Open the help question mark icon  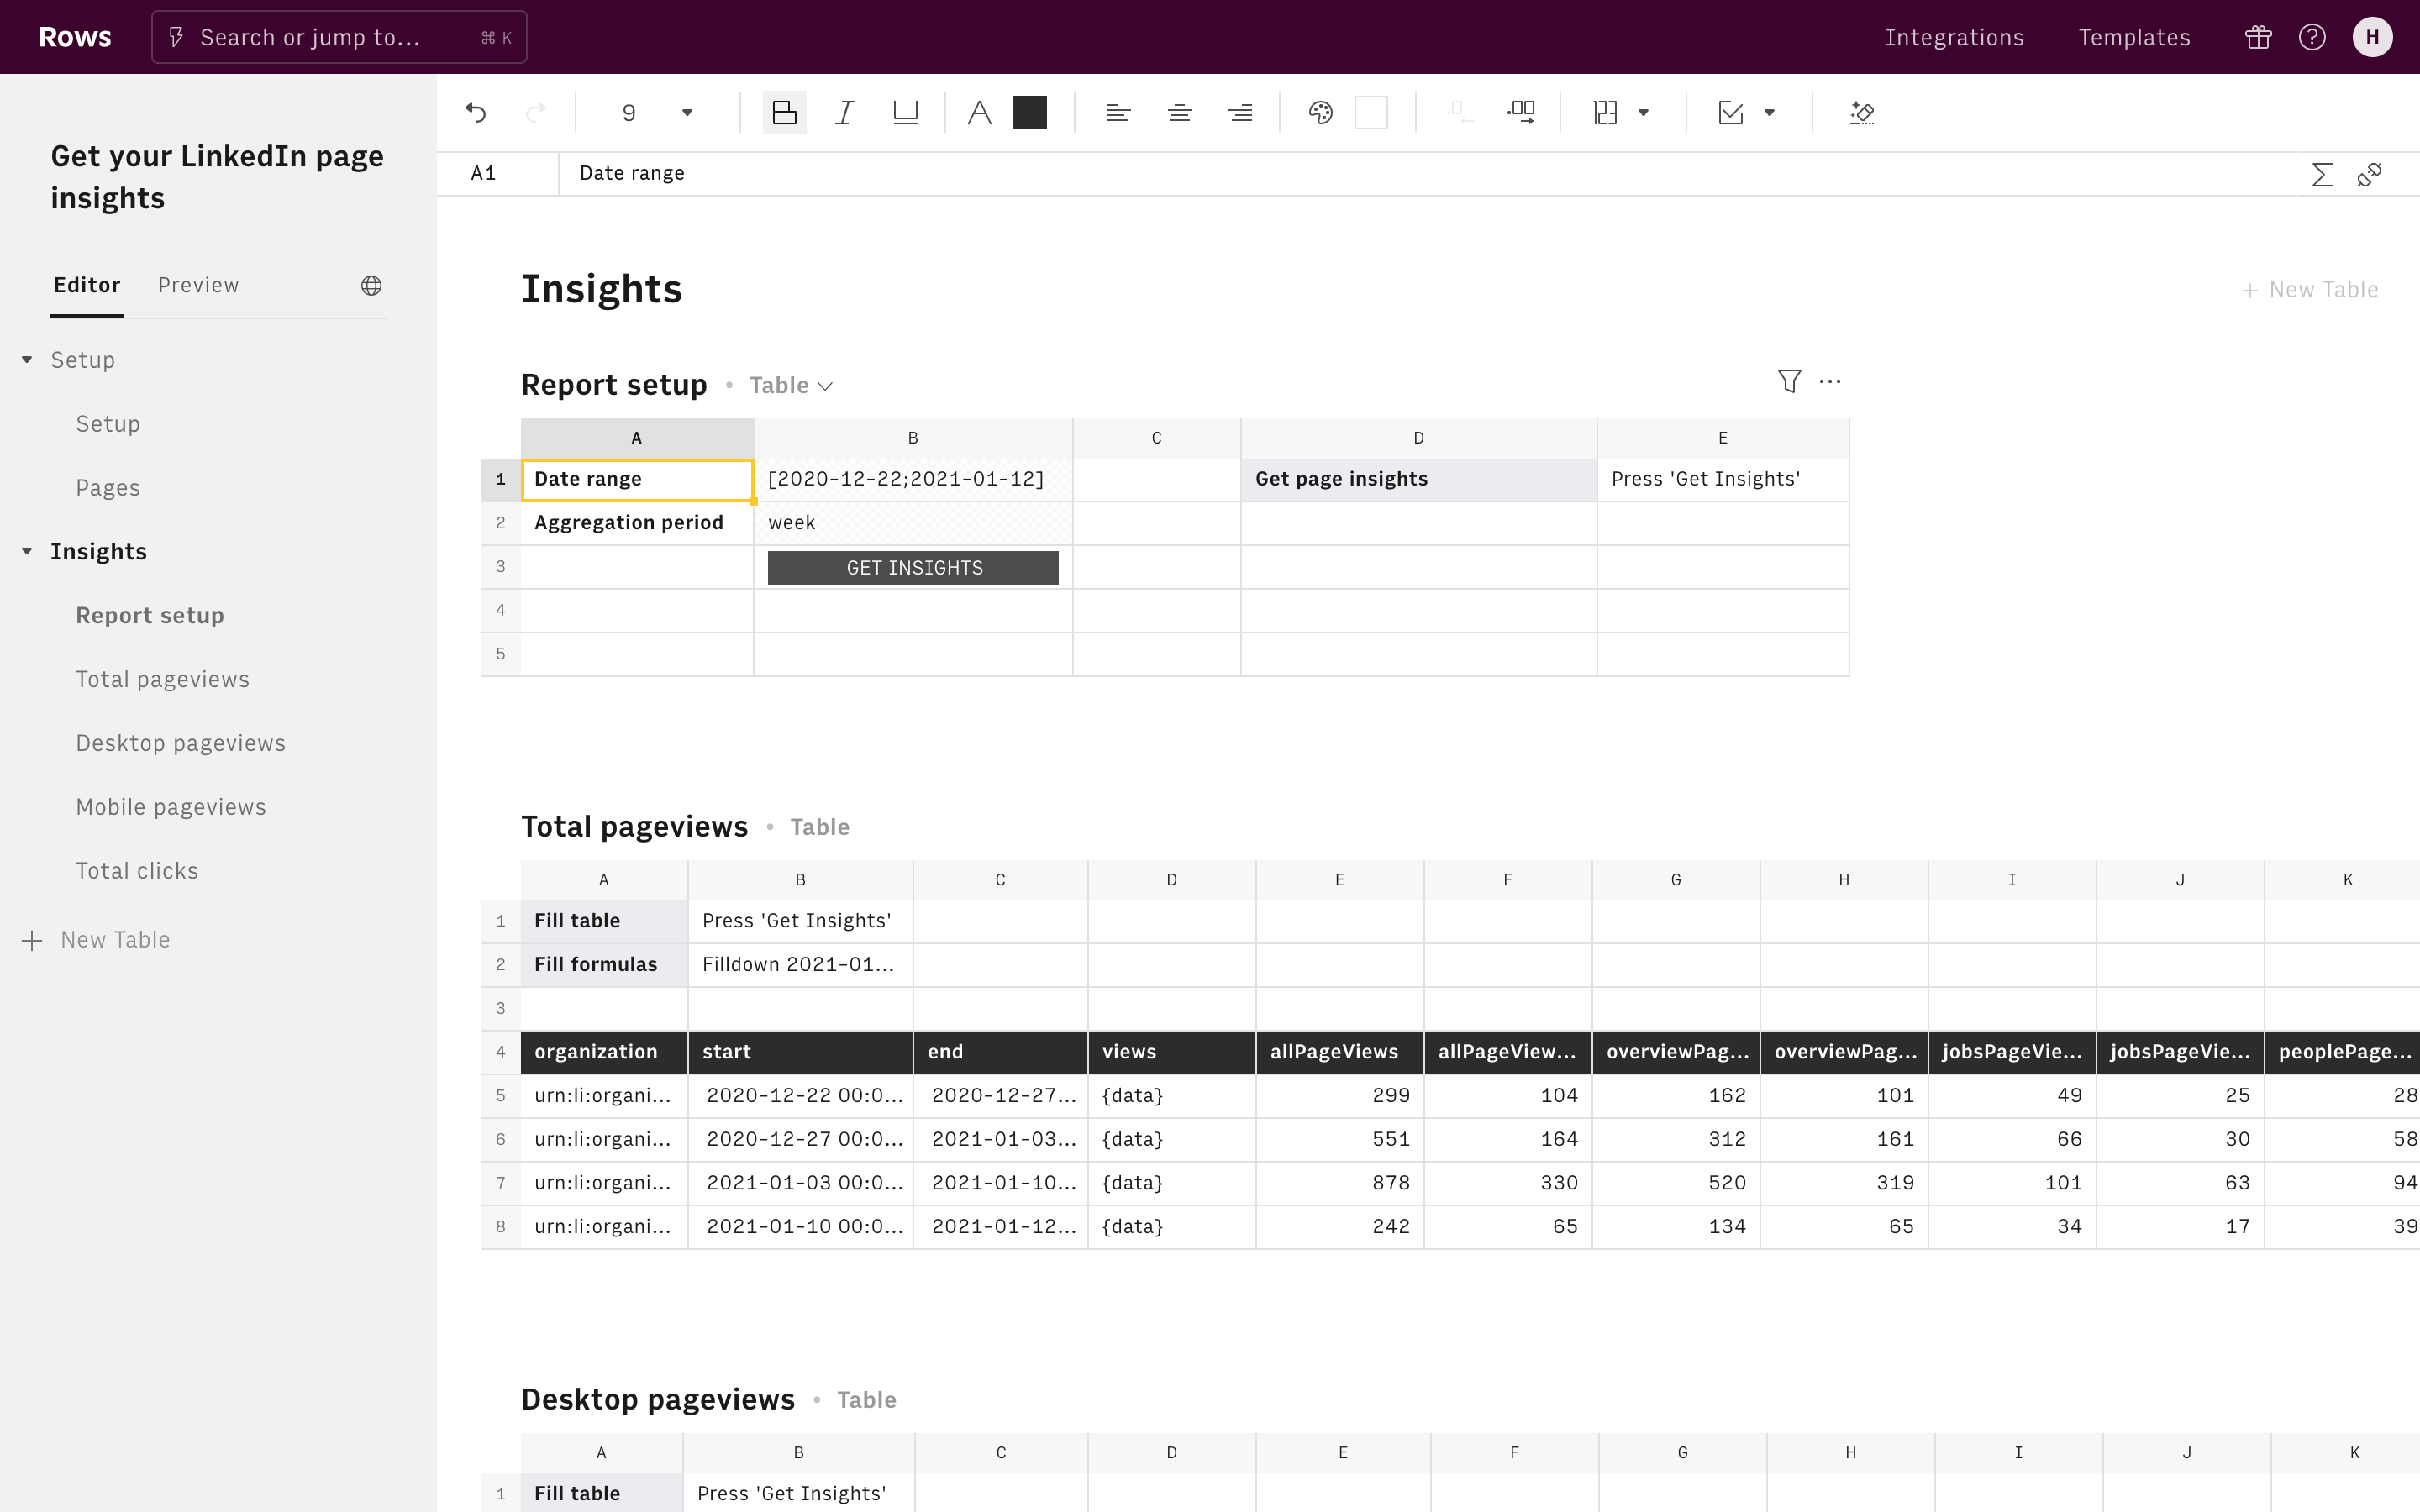(x=2312, y=37)
